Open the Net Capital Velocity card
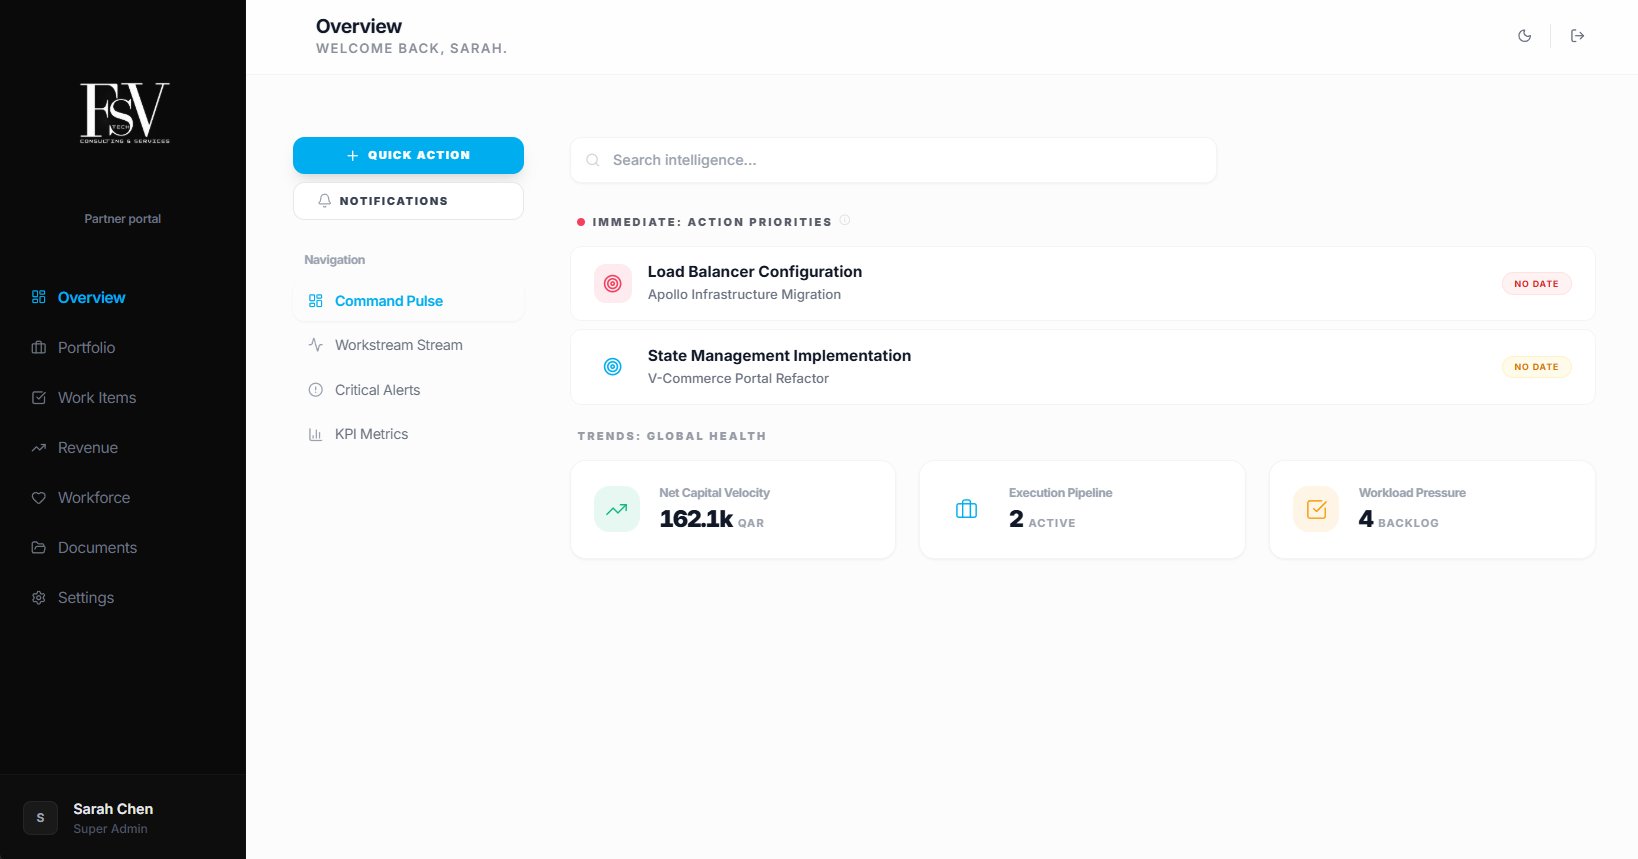 (x=732, y=510)
